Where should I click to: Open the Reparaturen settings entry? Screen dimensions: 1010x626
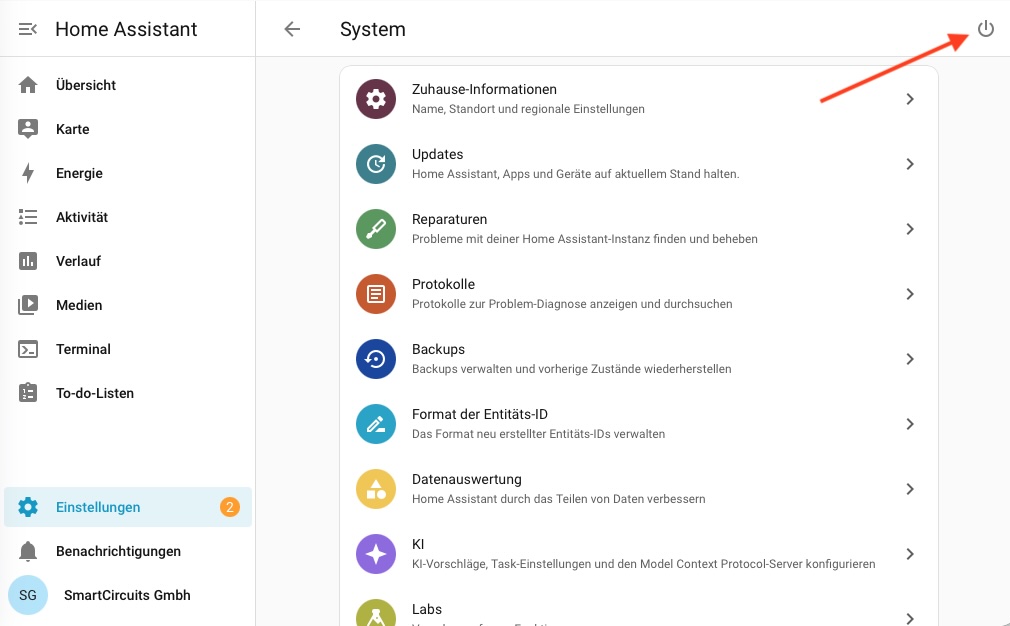click(x=638, y=229)
